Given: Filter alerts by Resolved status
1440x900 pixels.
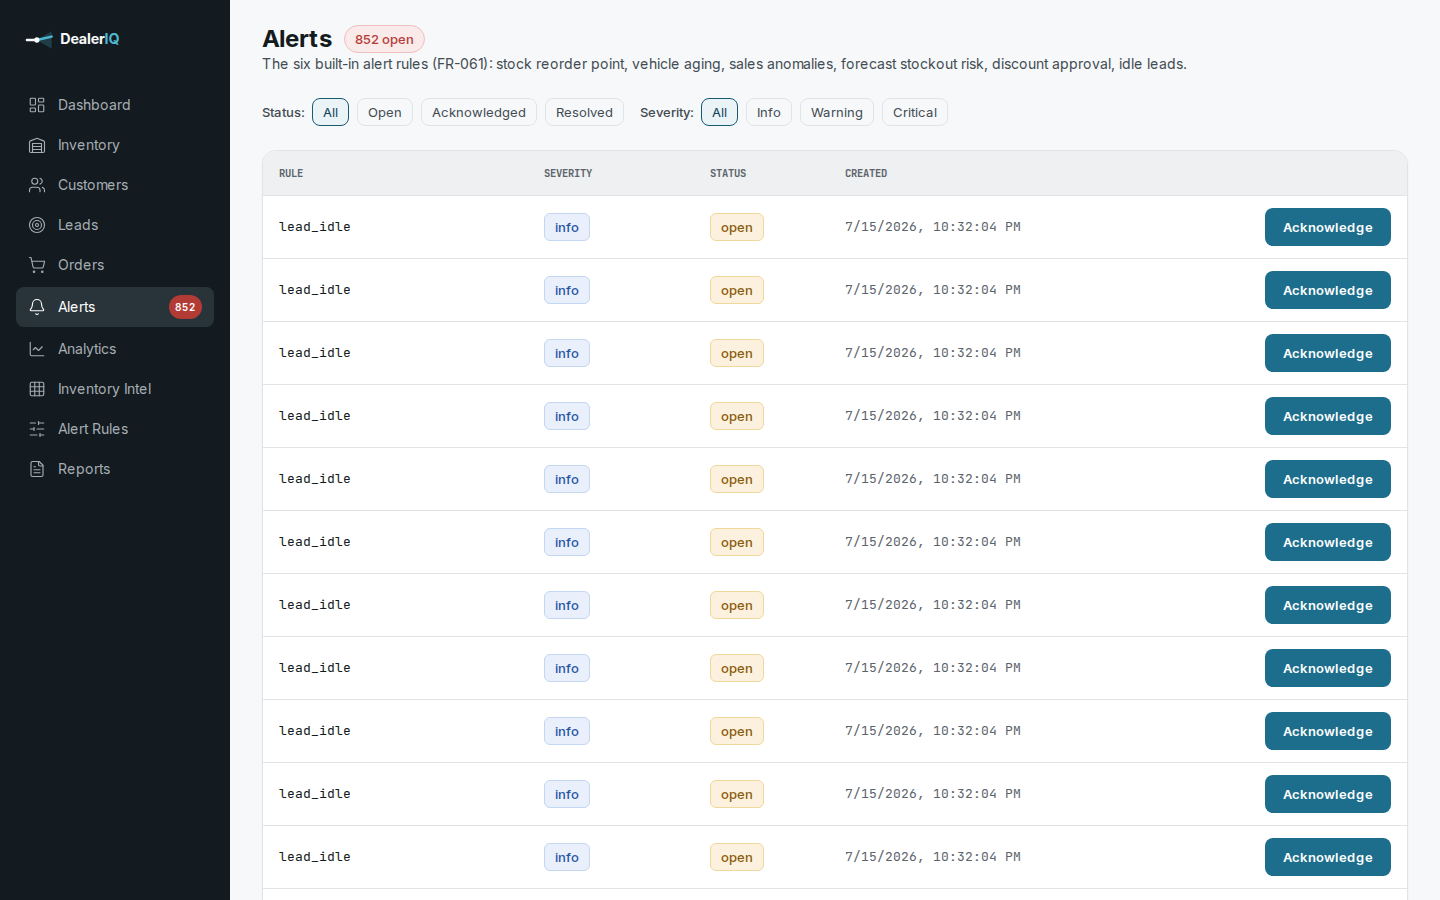Looking at the screenshot, I should pyautogui.click(x=584, y=112).
